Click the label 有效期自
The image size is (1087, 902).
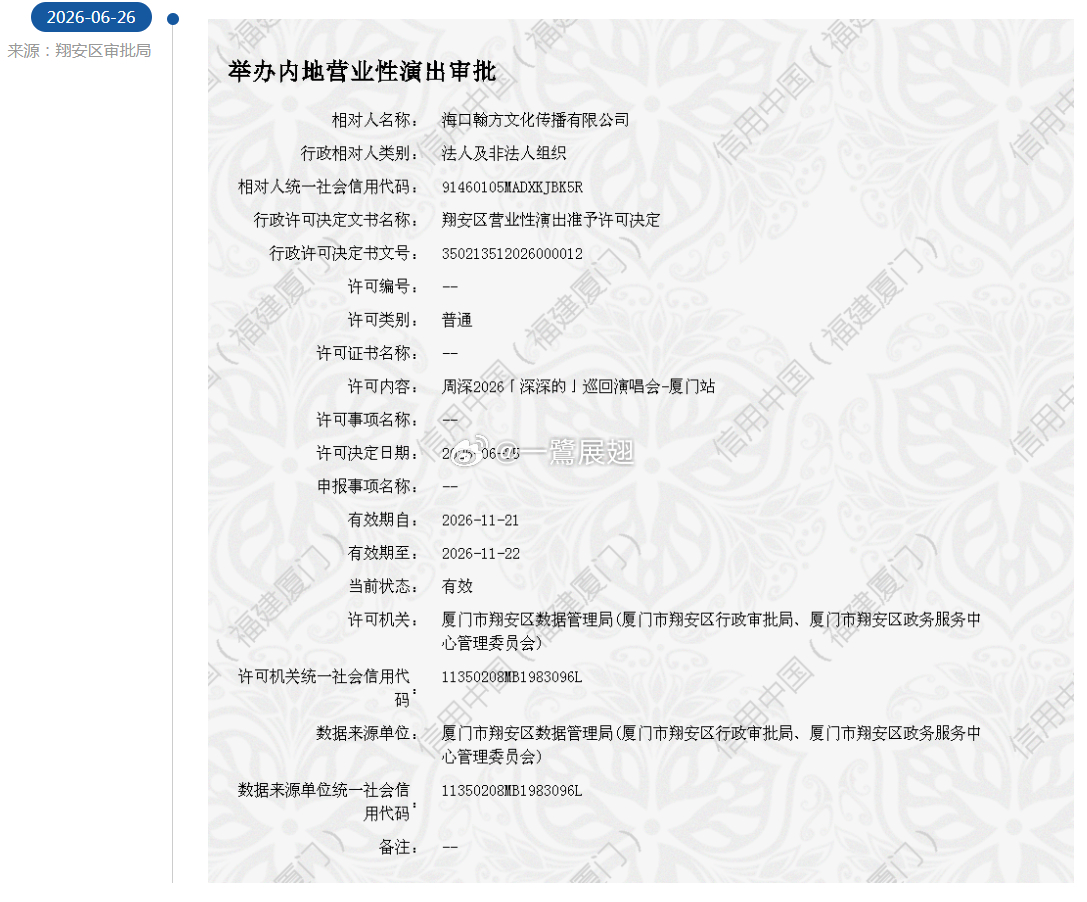383,519
